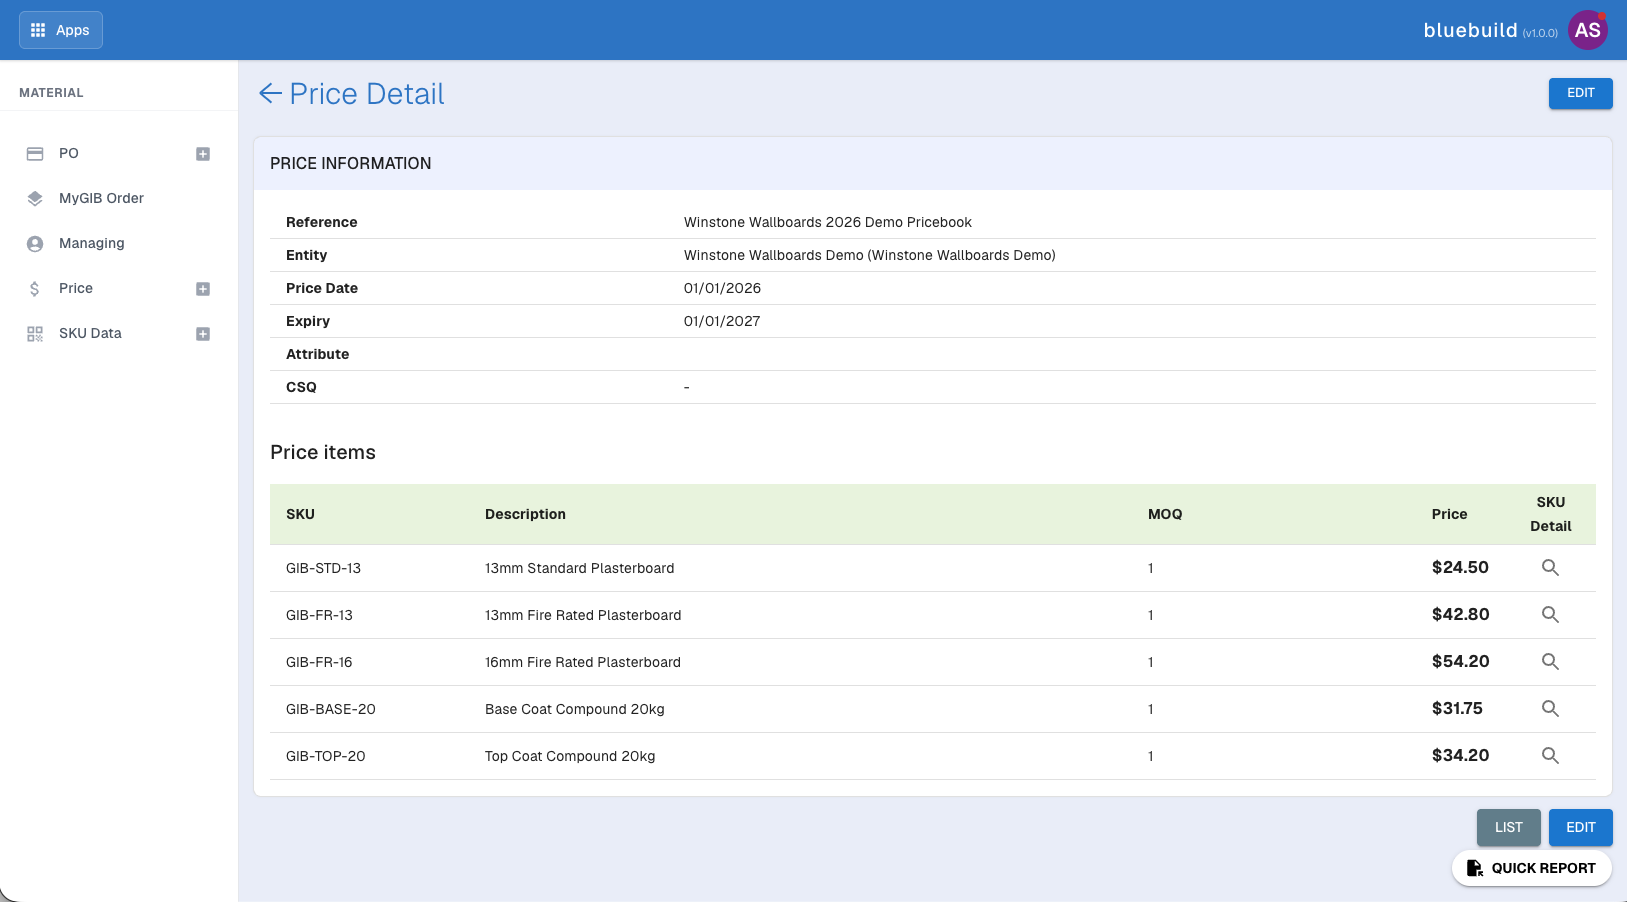The image size is (1627, 902).
Task: Click the $24.50 price value
Action: pos(1460,567)
